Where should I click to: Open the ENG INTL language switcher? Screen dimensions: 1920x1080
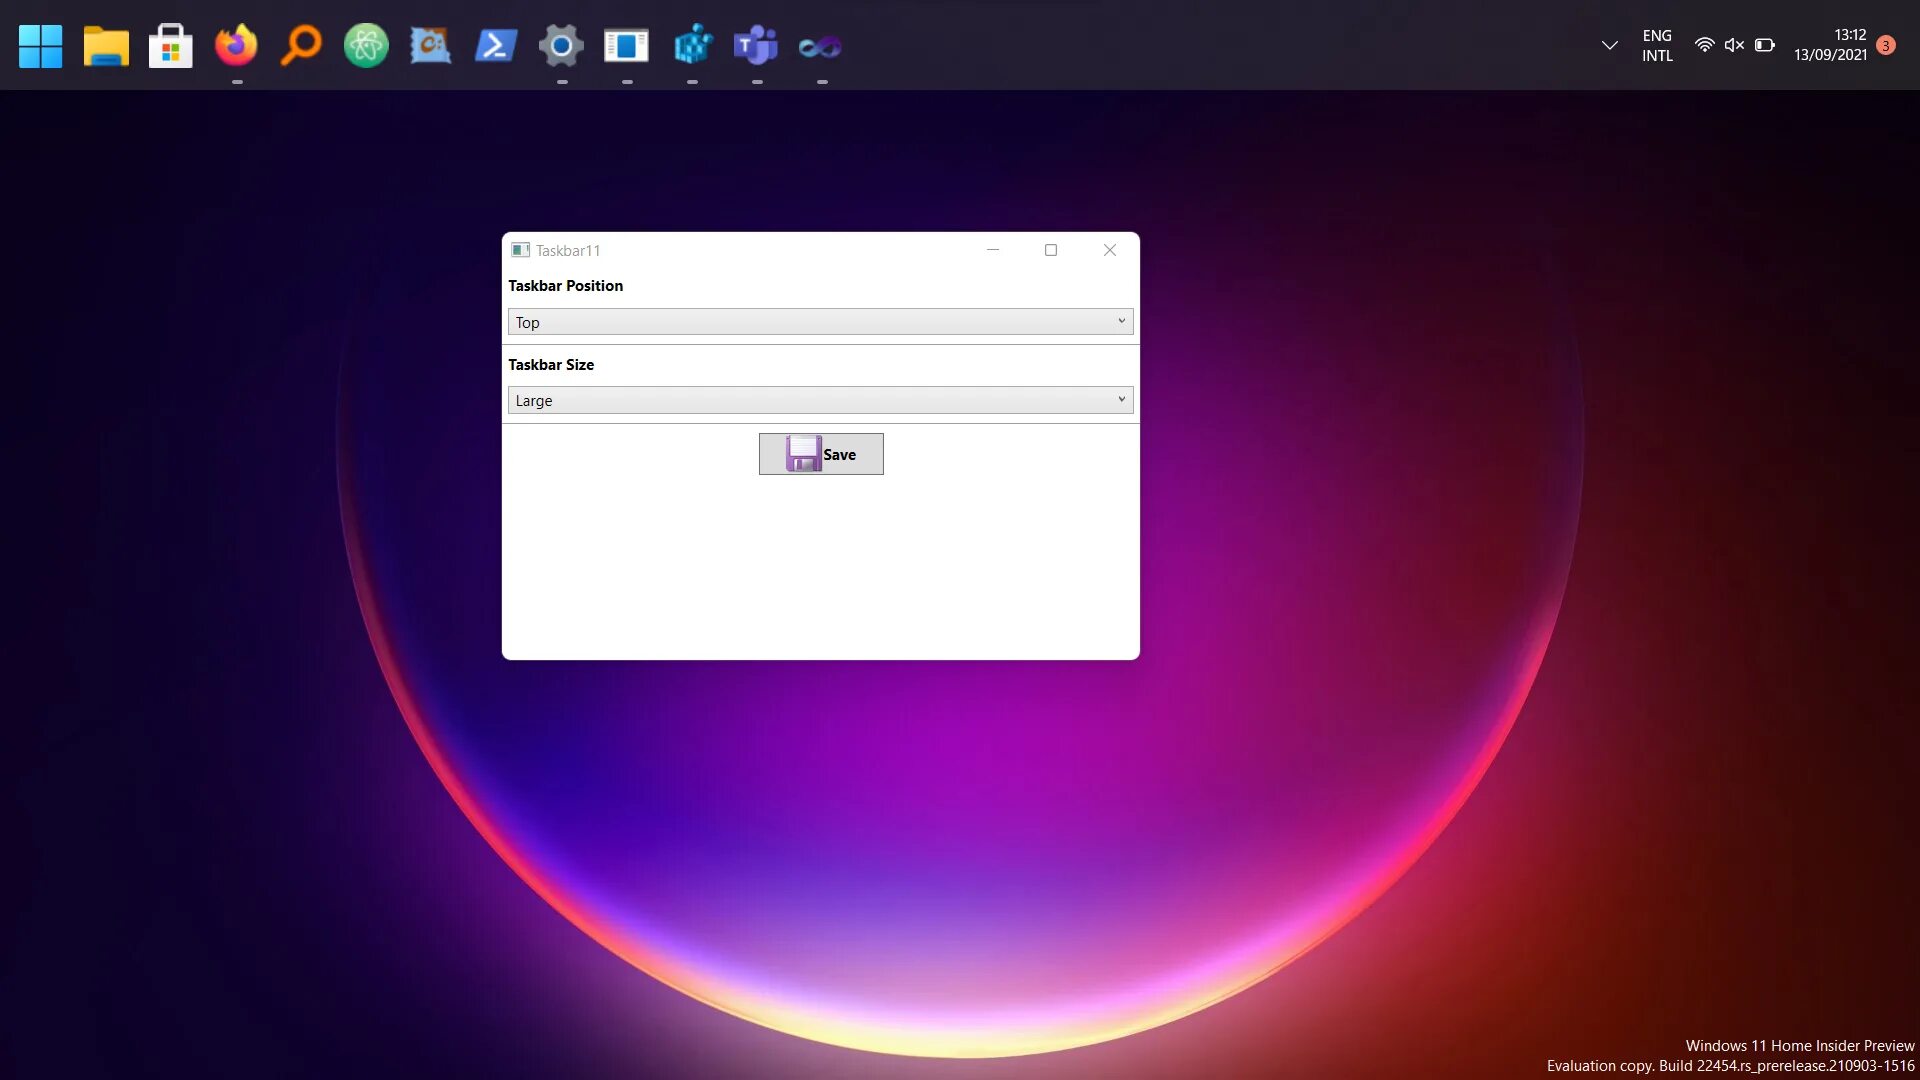tap(1657, 45)
